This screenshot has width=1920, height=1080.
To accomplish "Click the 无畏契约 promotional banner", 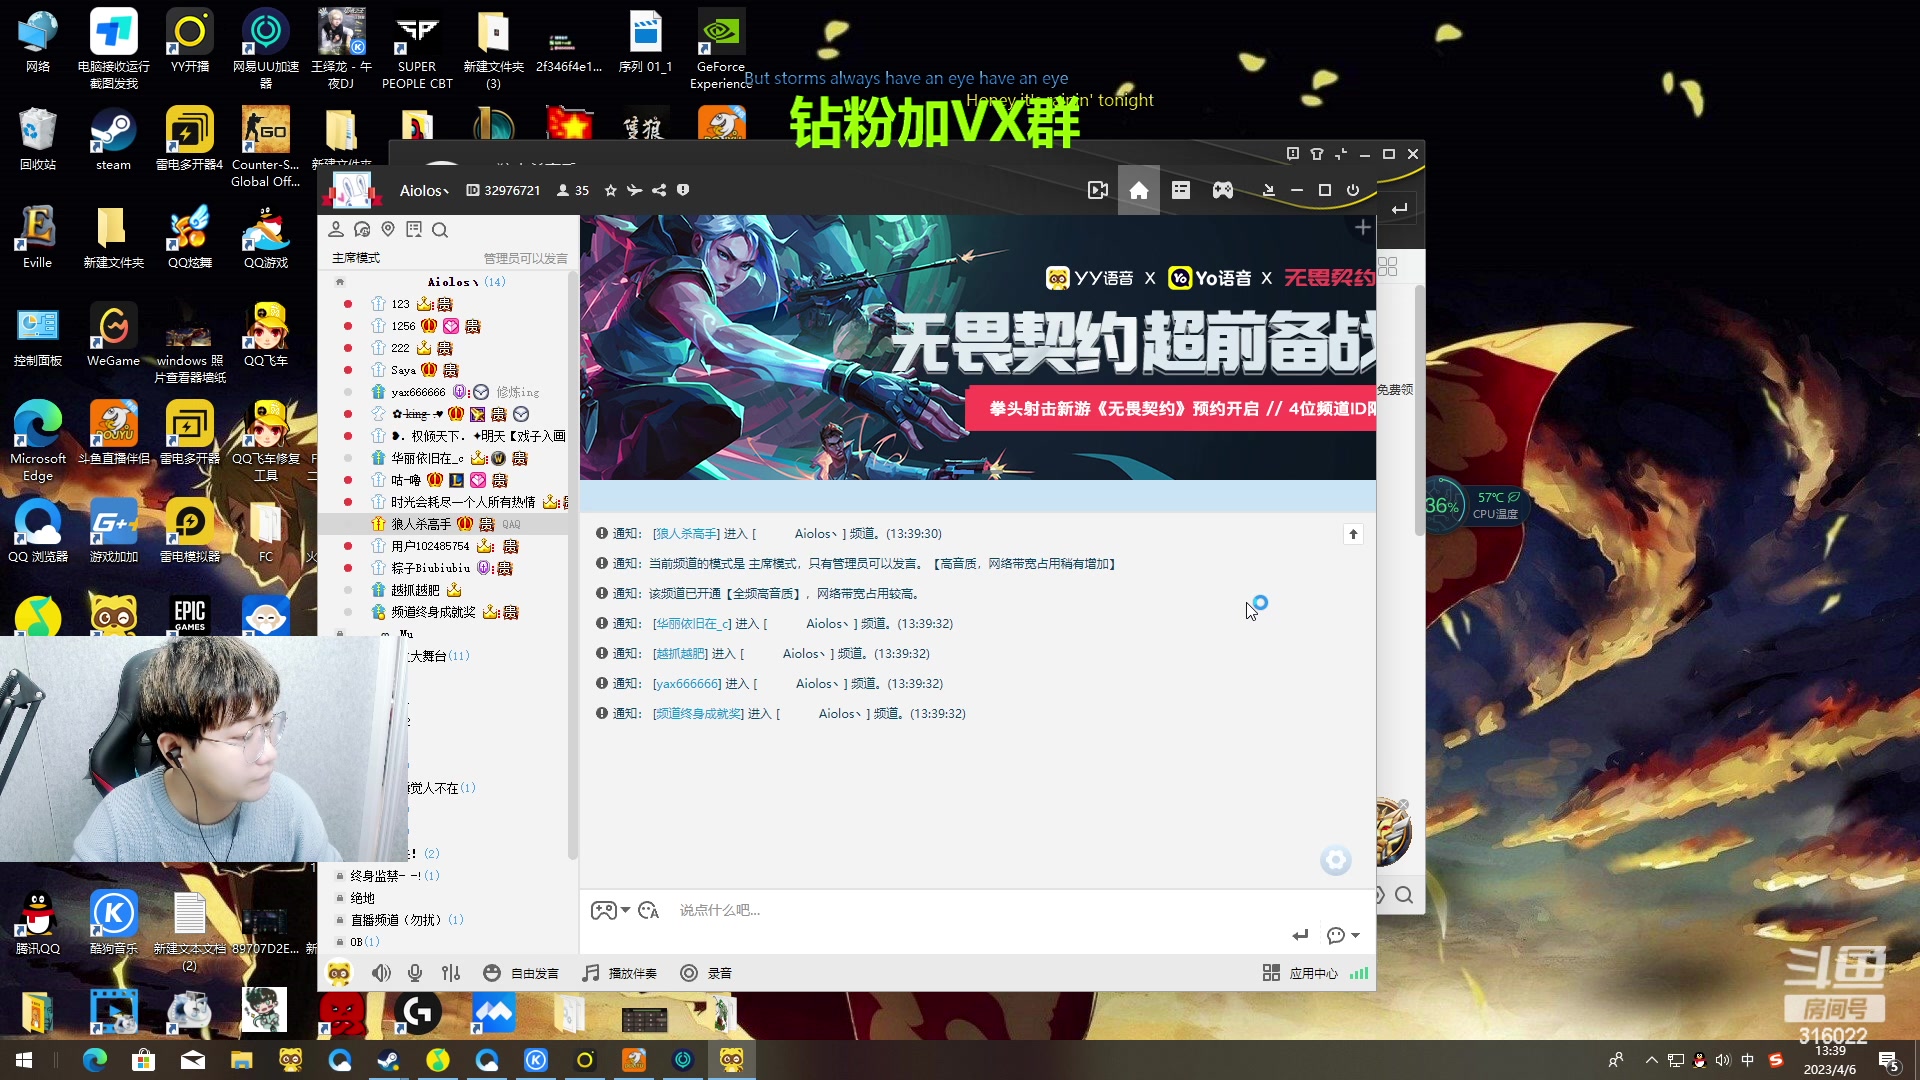I will tap(978, 347).
